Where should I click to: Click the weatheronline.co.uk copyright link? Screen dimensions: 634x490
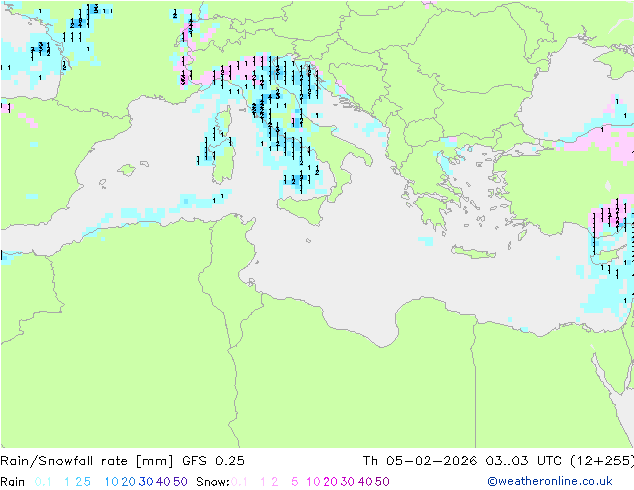[550, 481]
